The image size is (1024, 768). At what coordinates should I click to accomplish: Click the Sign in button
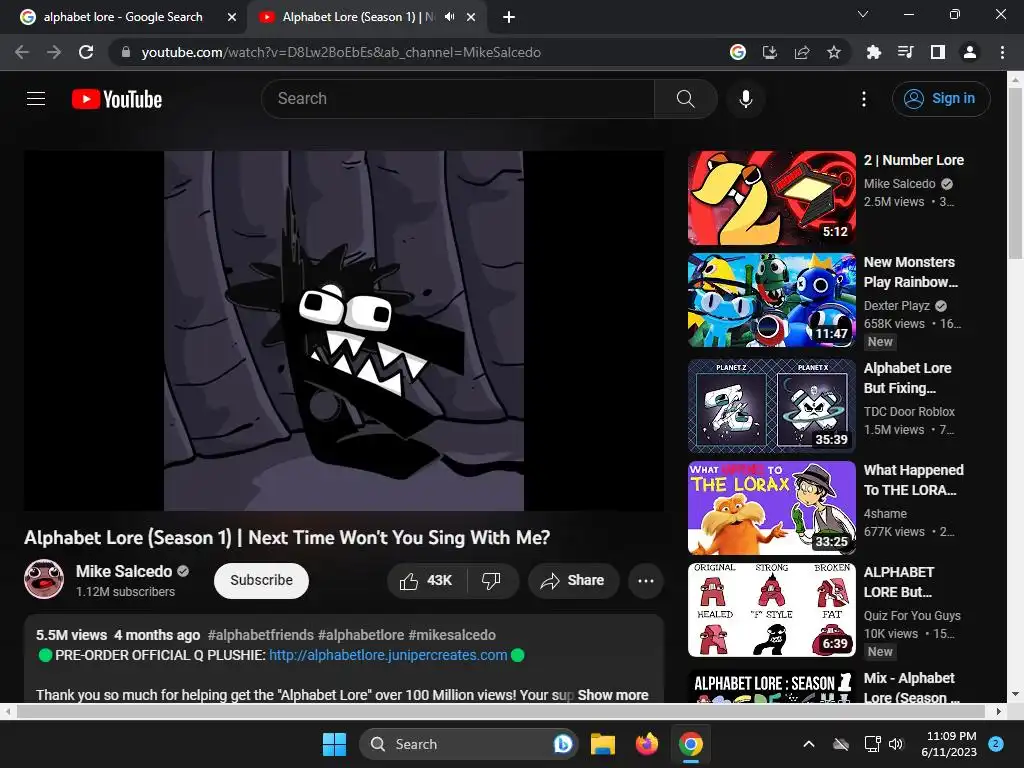click(x=941, y=99)
